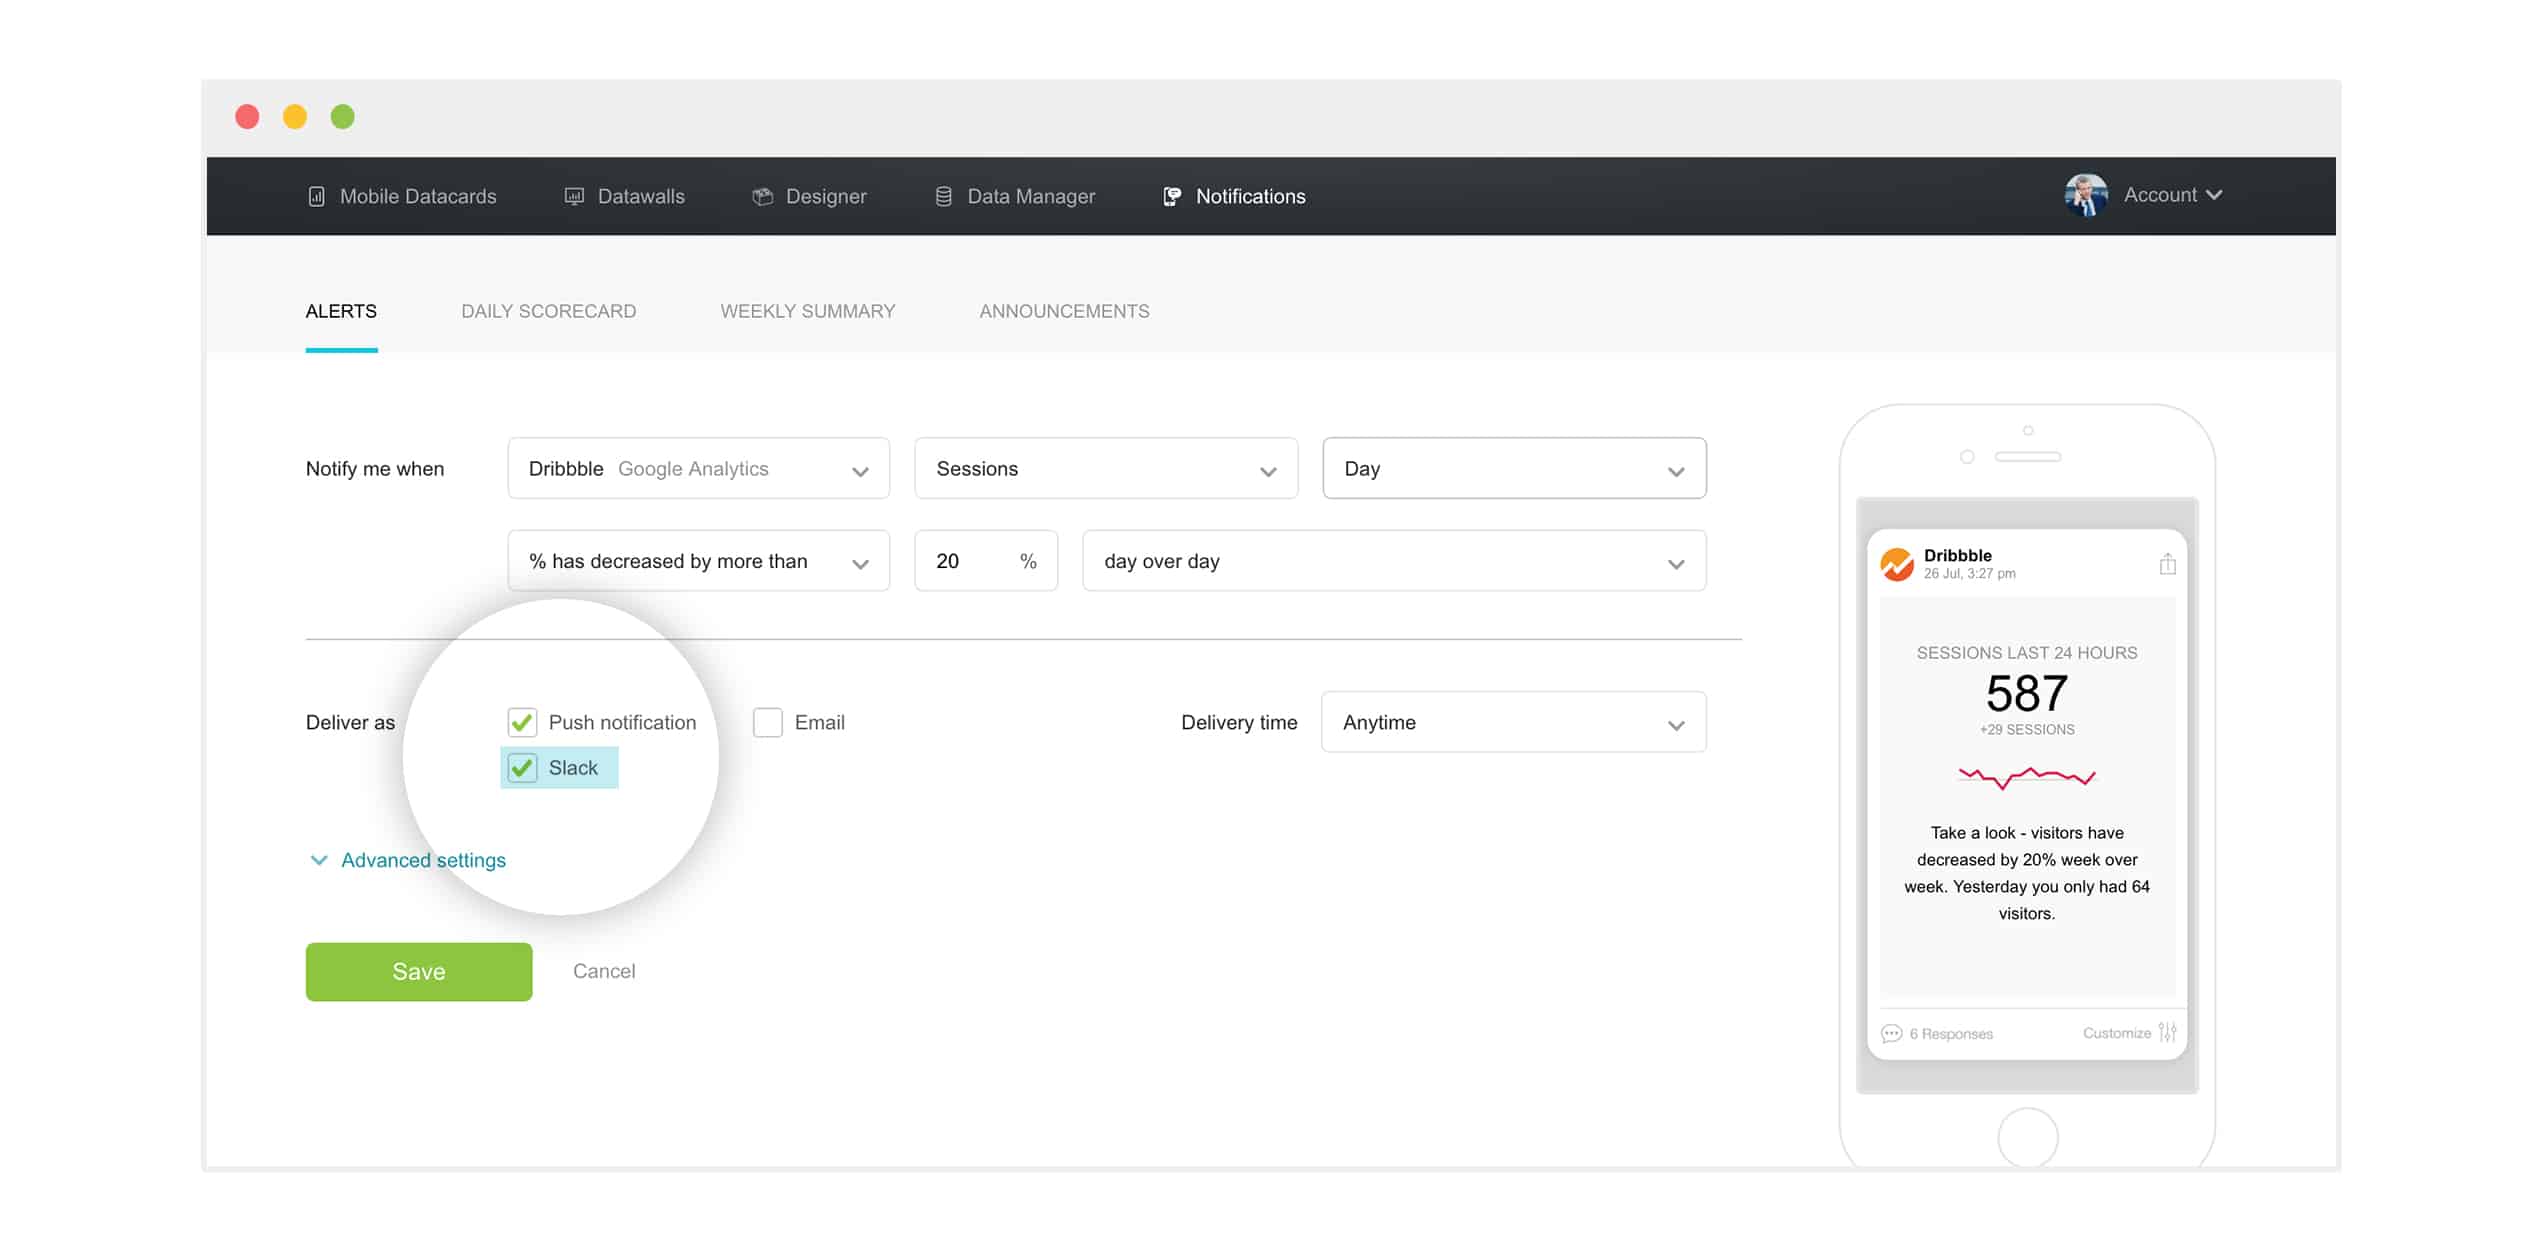Tap the Customize sliders icon on card
Screen dimensions: 2542x1260
click(x=2167, y=1032)
